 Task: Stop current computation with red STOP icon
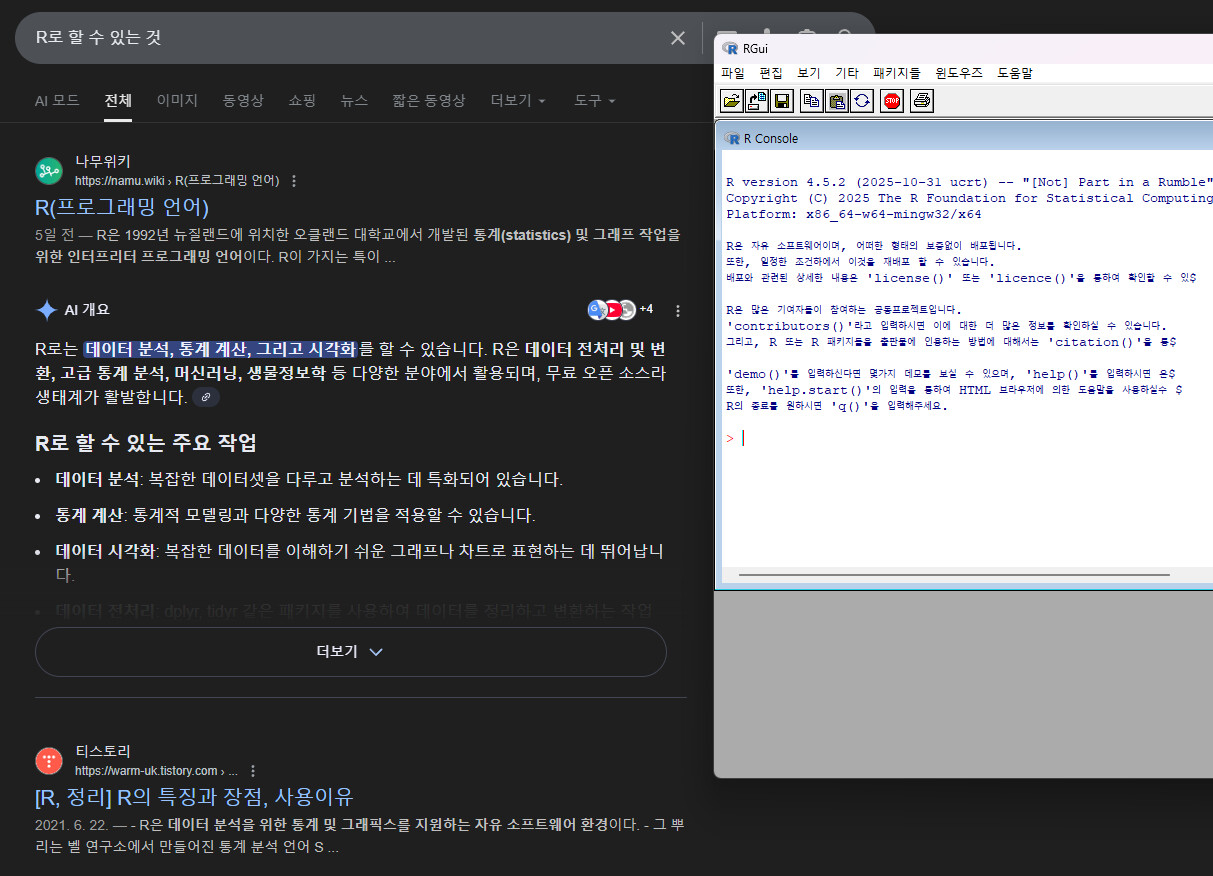click(x=892, y=101)
